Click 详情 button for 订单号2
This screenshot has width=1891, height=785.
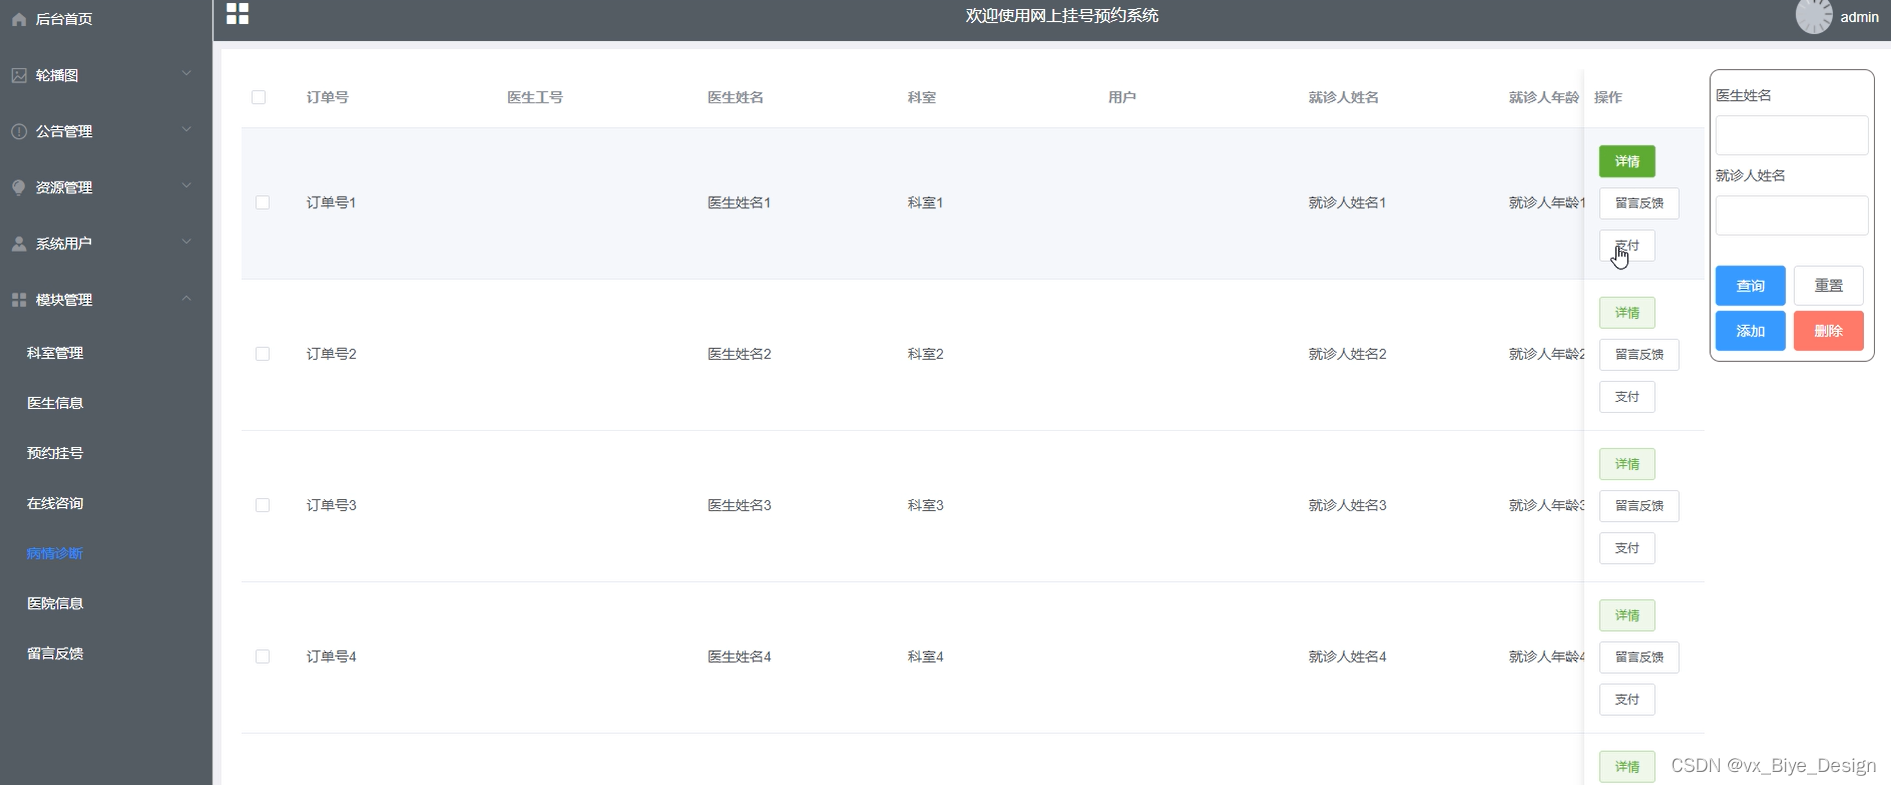pyautogui.click(x=1627, y=313)
